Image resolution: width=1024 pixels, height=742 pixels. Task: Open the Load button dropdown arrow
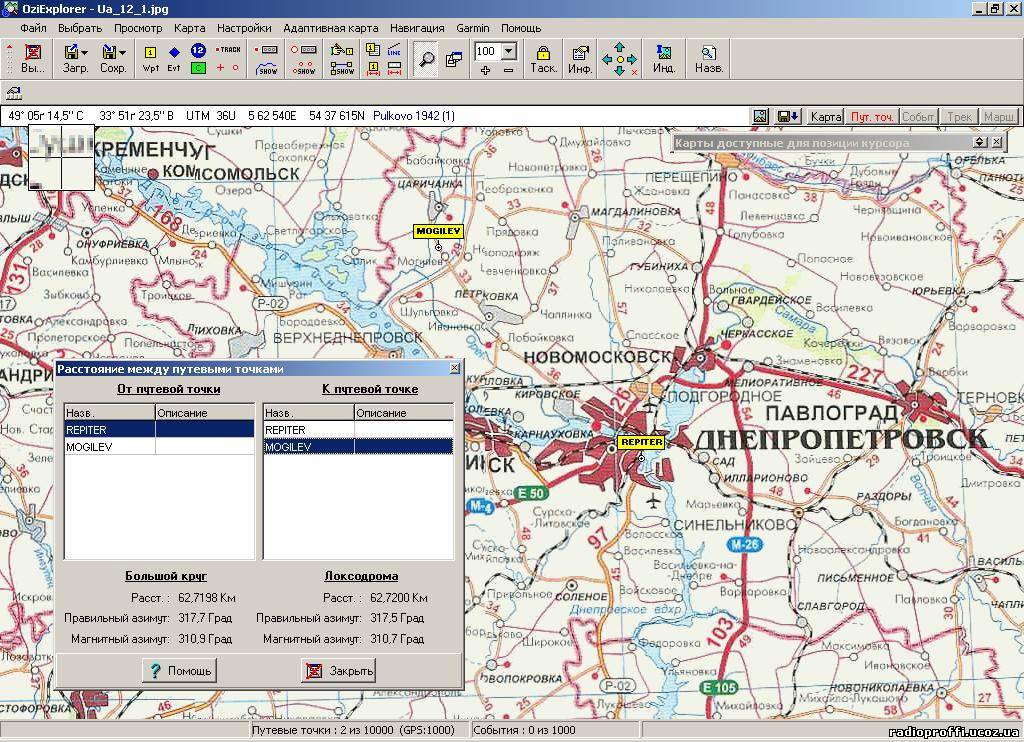(x=84, y=53)
